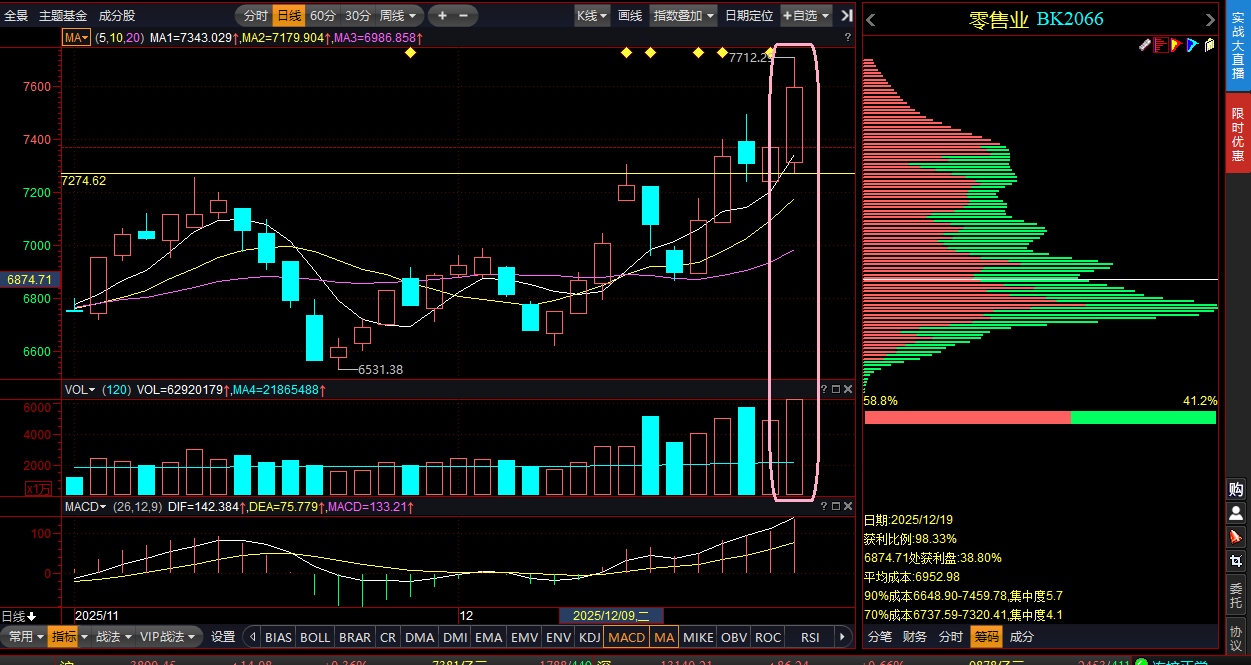Switch to 成分 tab in side panel
Viewport: 1251px width, 665px height.
[1022, 636]
